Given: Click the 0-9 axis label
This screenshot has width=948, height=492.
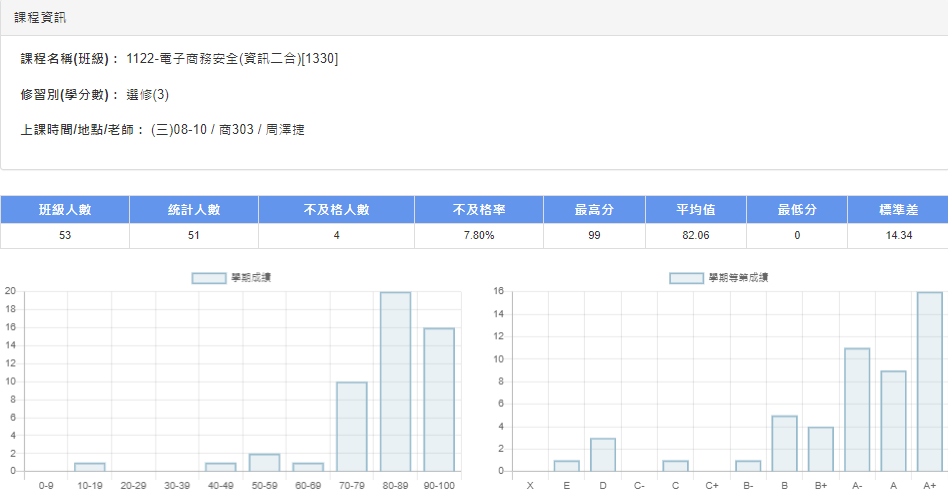Looking at the screenshot, I should click(46, 486).
